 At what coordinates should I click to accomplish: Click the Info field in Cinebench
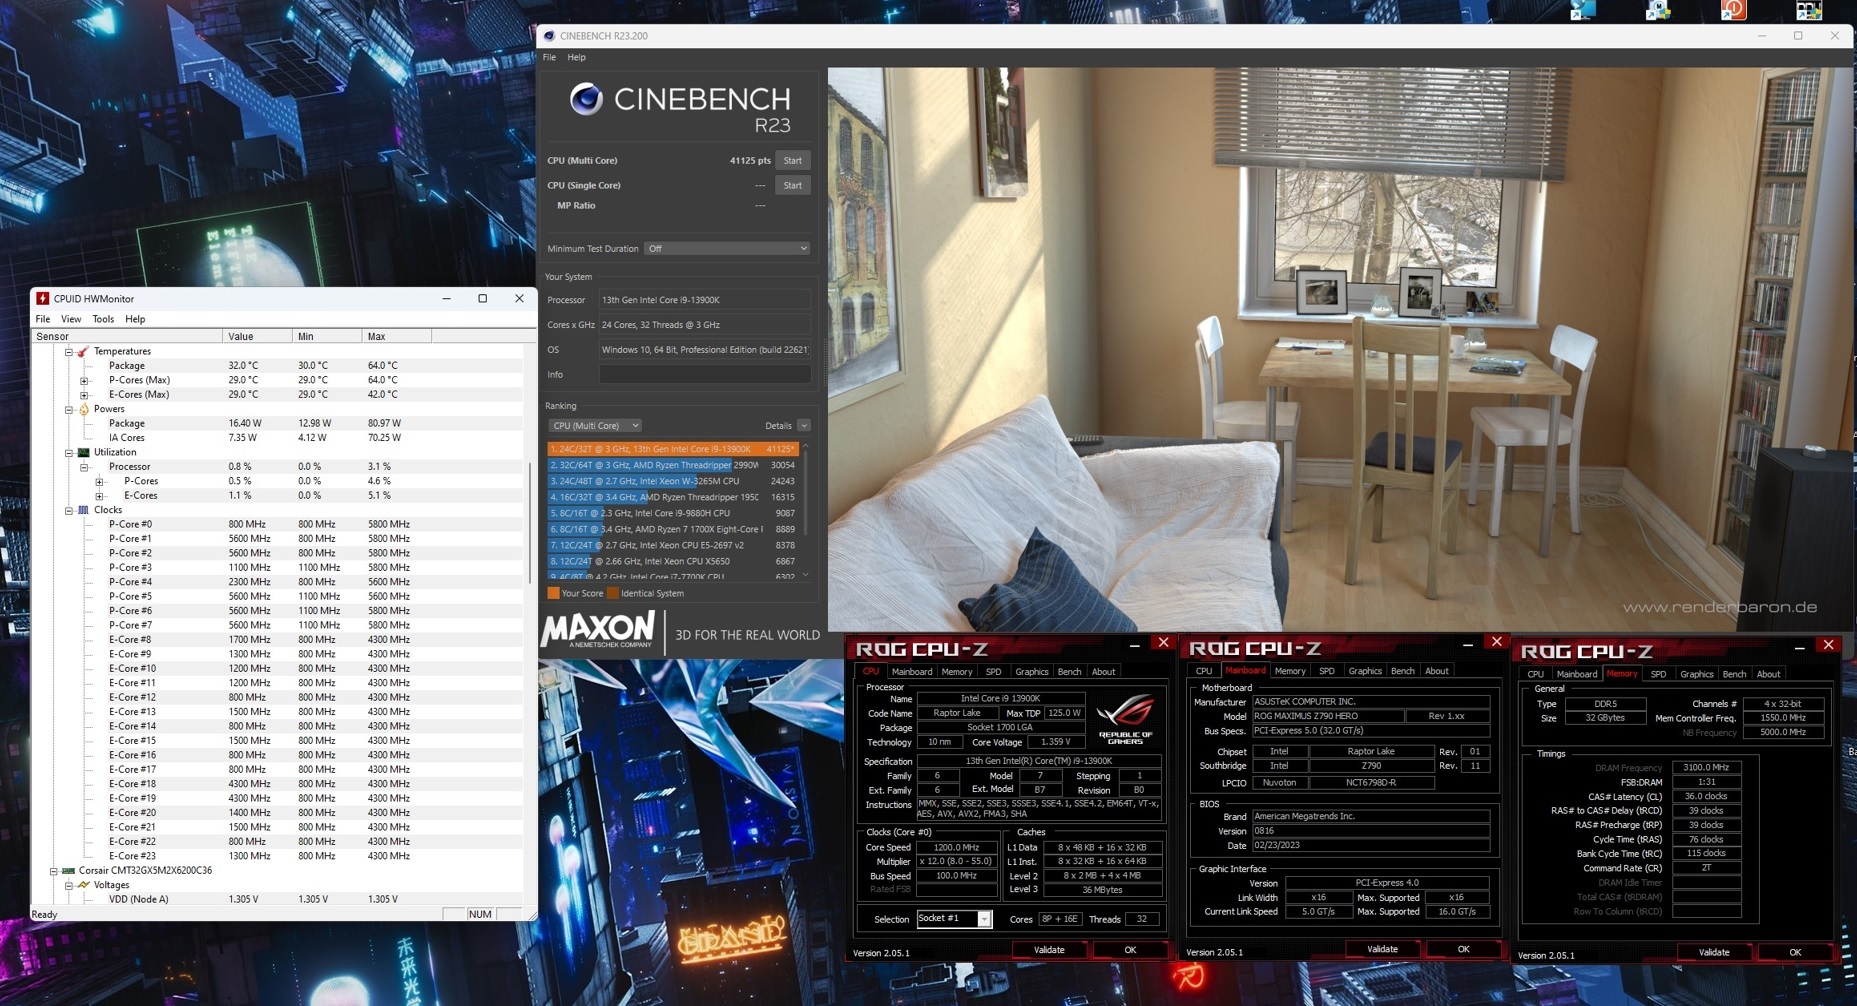coord(705,375)
